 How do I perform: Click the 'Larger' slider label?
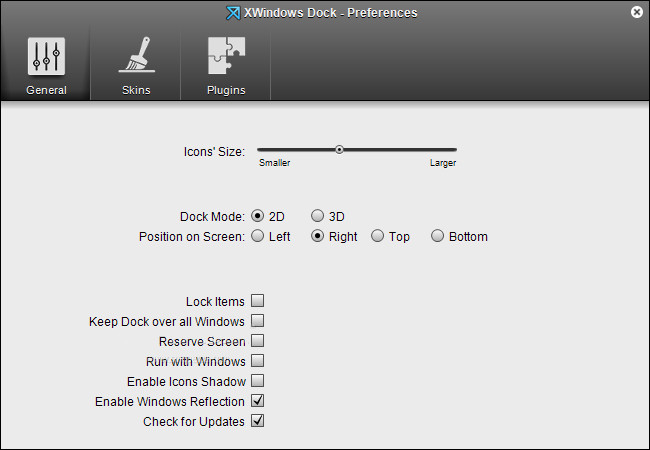coord(443,163)
